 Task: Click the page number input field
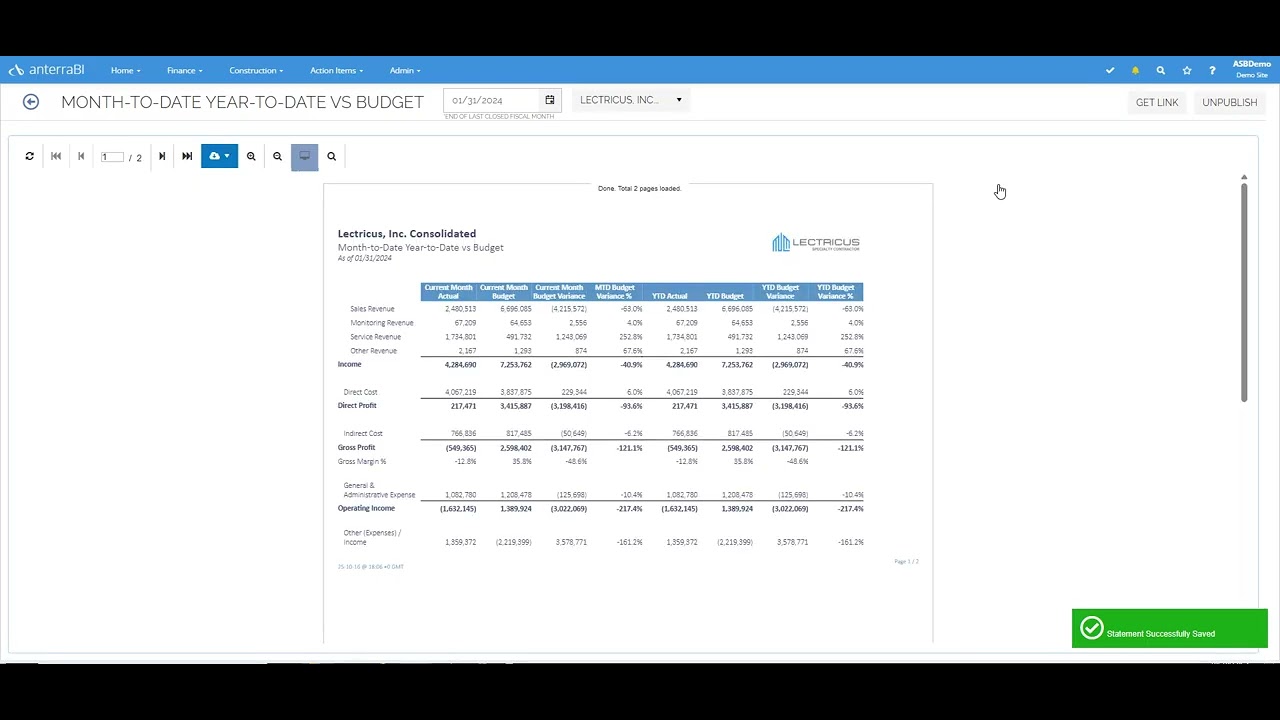pyautogui.click(x=112, y=157)
